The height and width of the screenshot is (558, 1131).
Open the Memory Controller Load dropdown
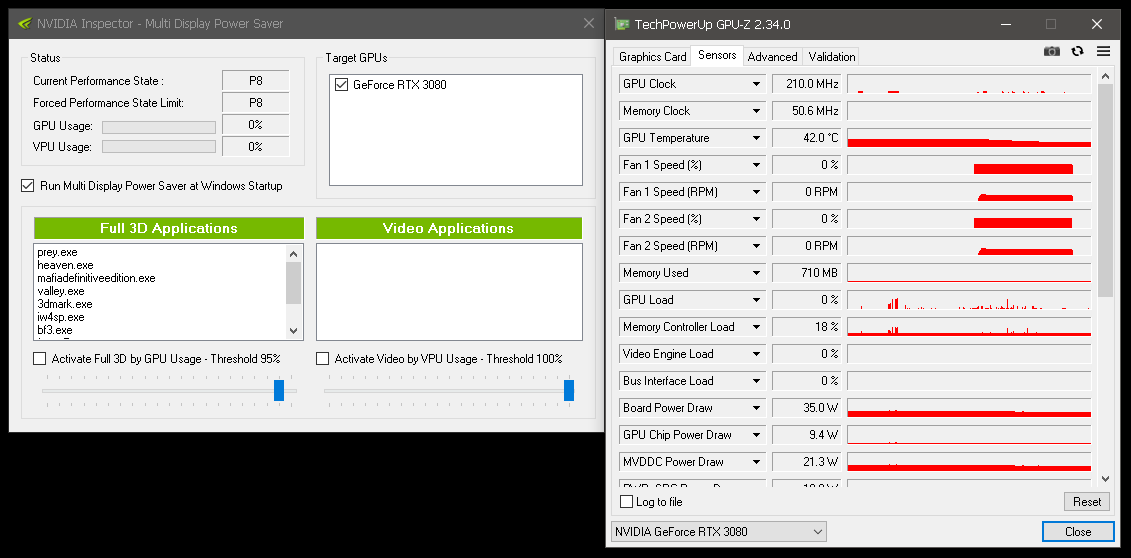click(756, 327)
